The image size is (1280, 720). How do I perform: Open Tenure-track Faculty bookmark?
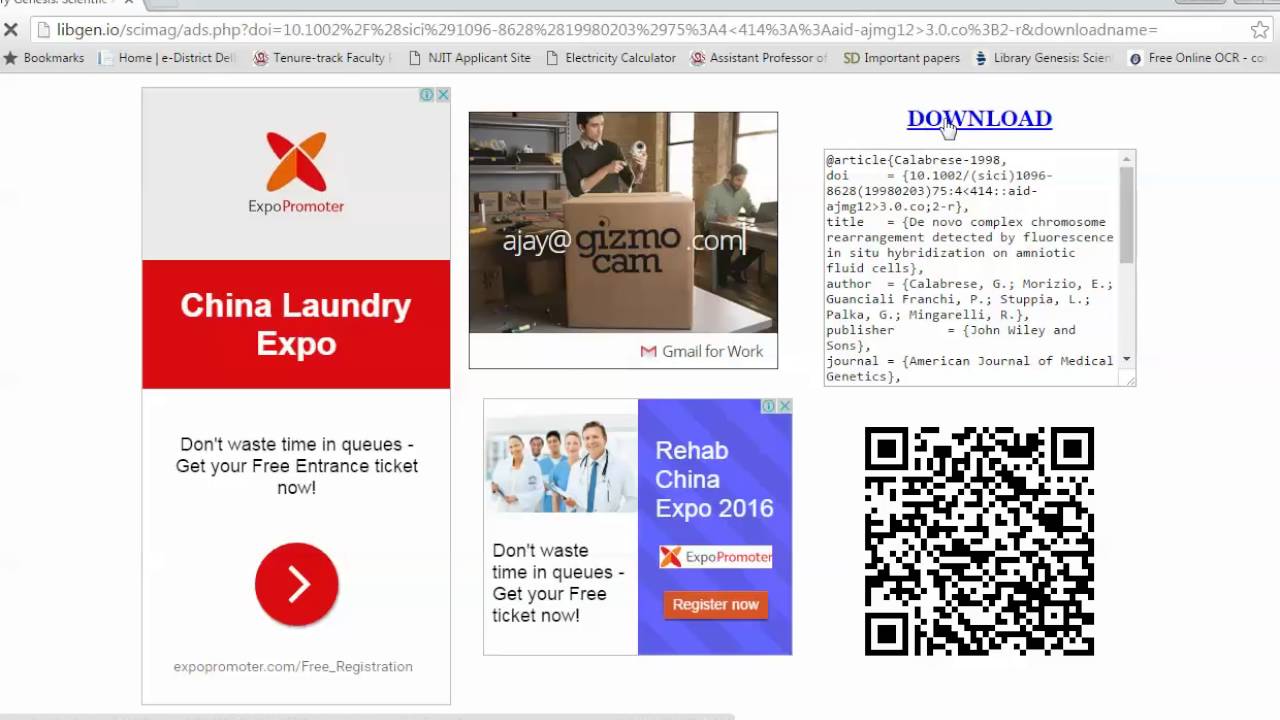coord(322,58)
